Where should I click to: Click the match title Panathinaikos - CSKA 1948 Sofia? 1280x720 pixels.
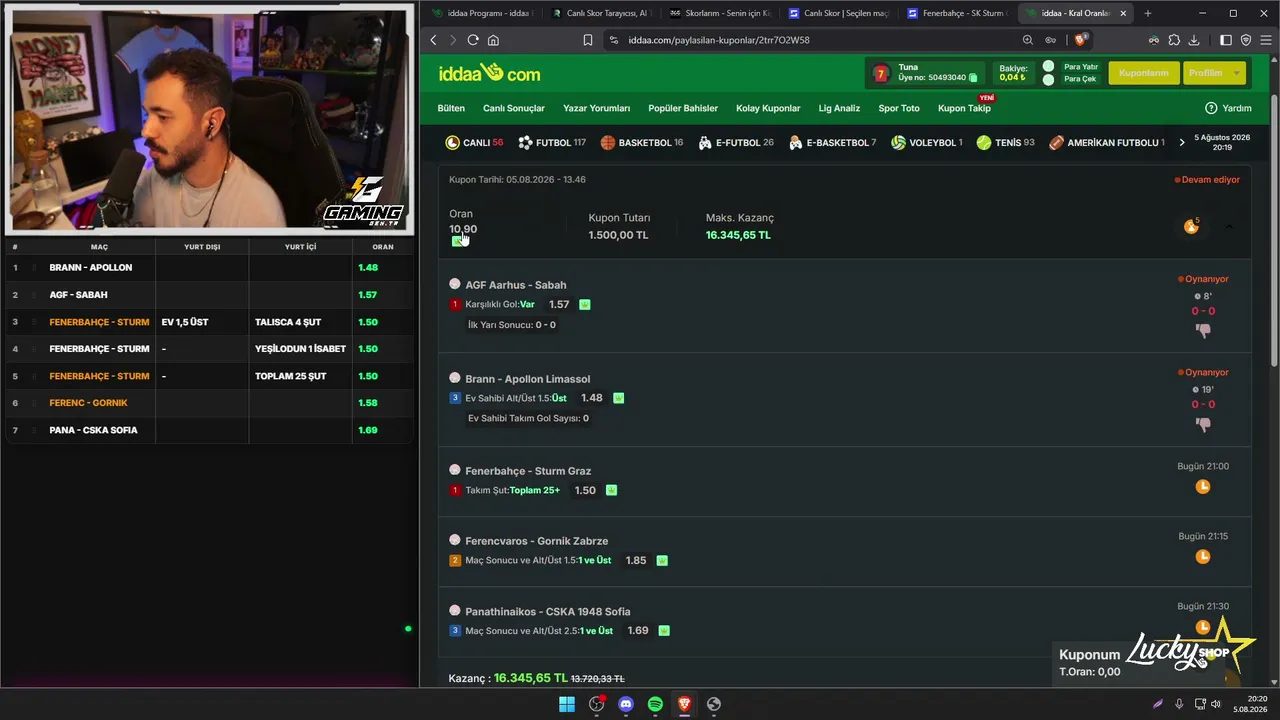tap(548, 611)
